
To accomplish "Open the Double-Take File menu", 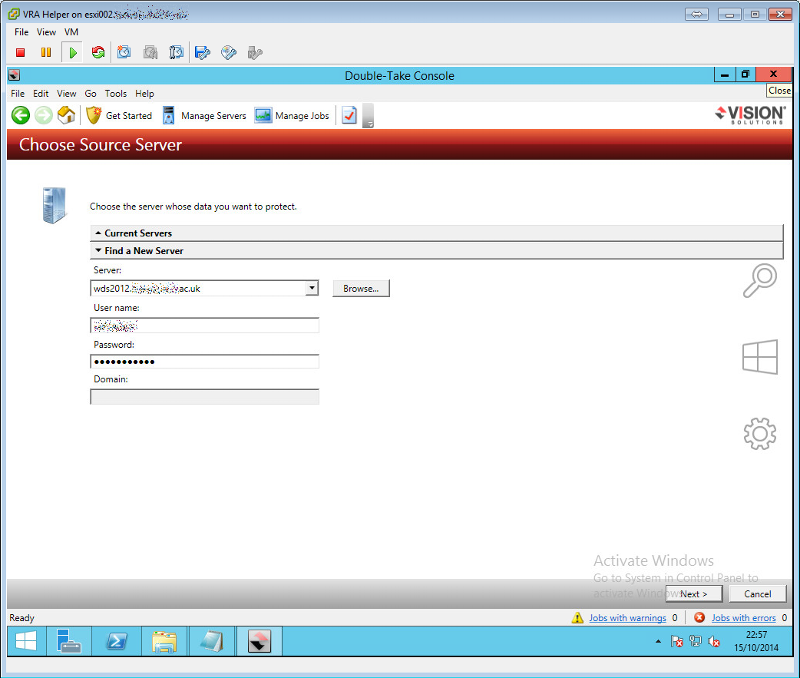I will [17, 93].
